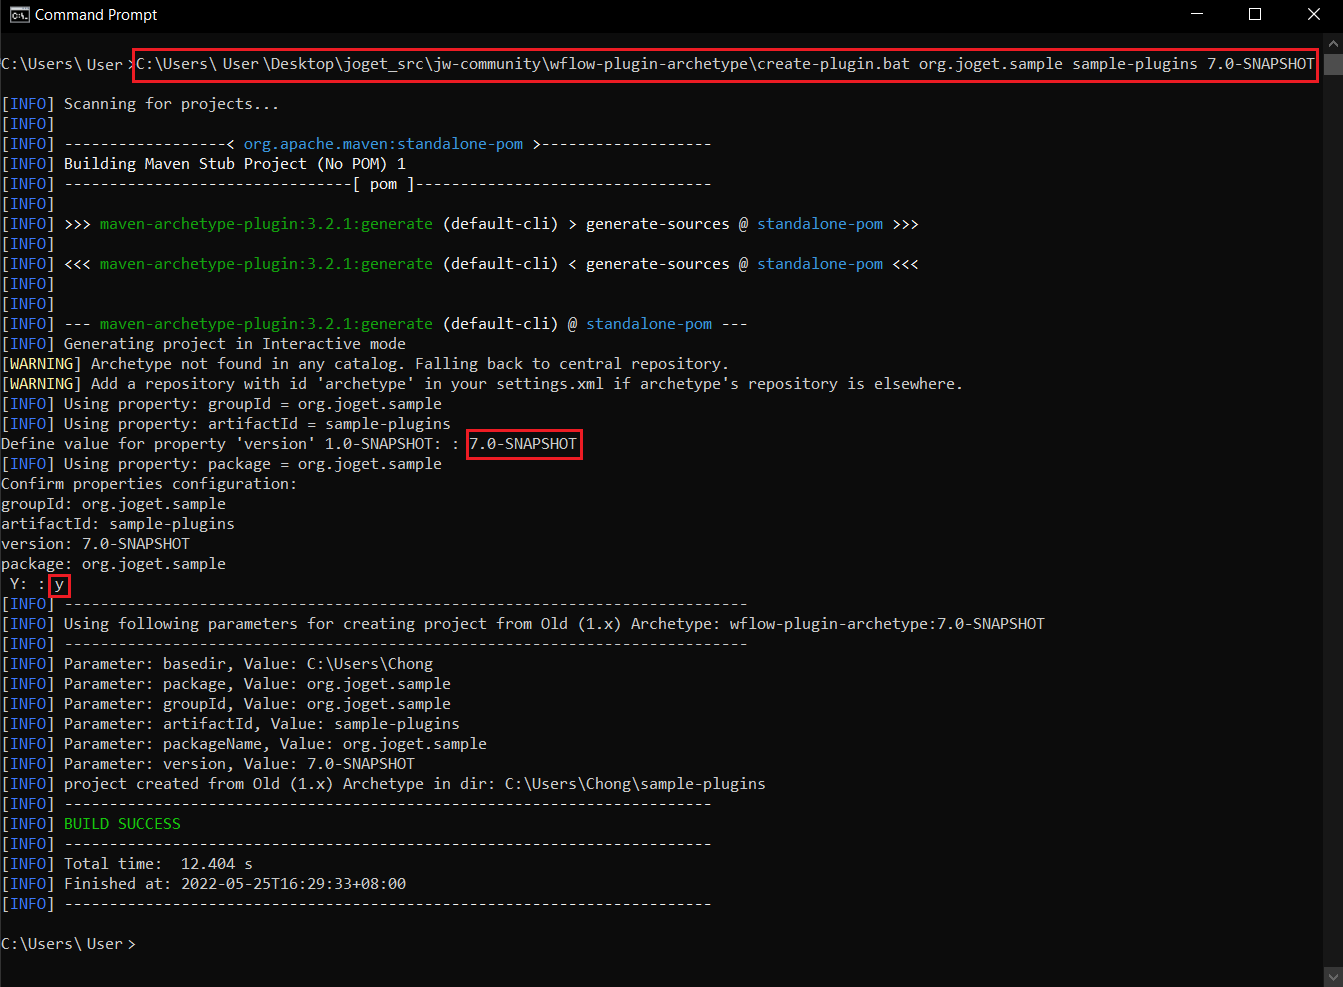Click the Command Prompt icon in title bar

19,14
